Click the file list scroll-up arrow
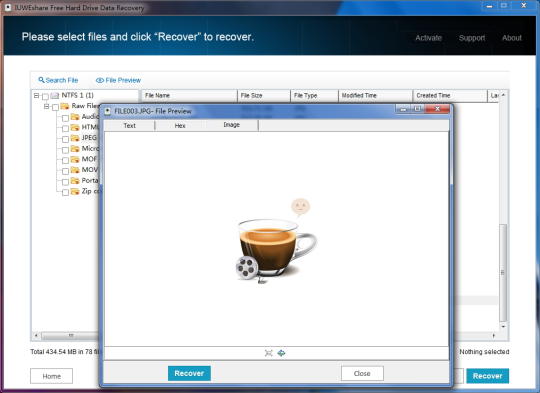This screenshot has height=393, width=540. click(503, 95)
